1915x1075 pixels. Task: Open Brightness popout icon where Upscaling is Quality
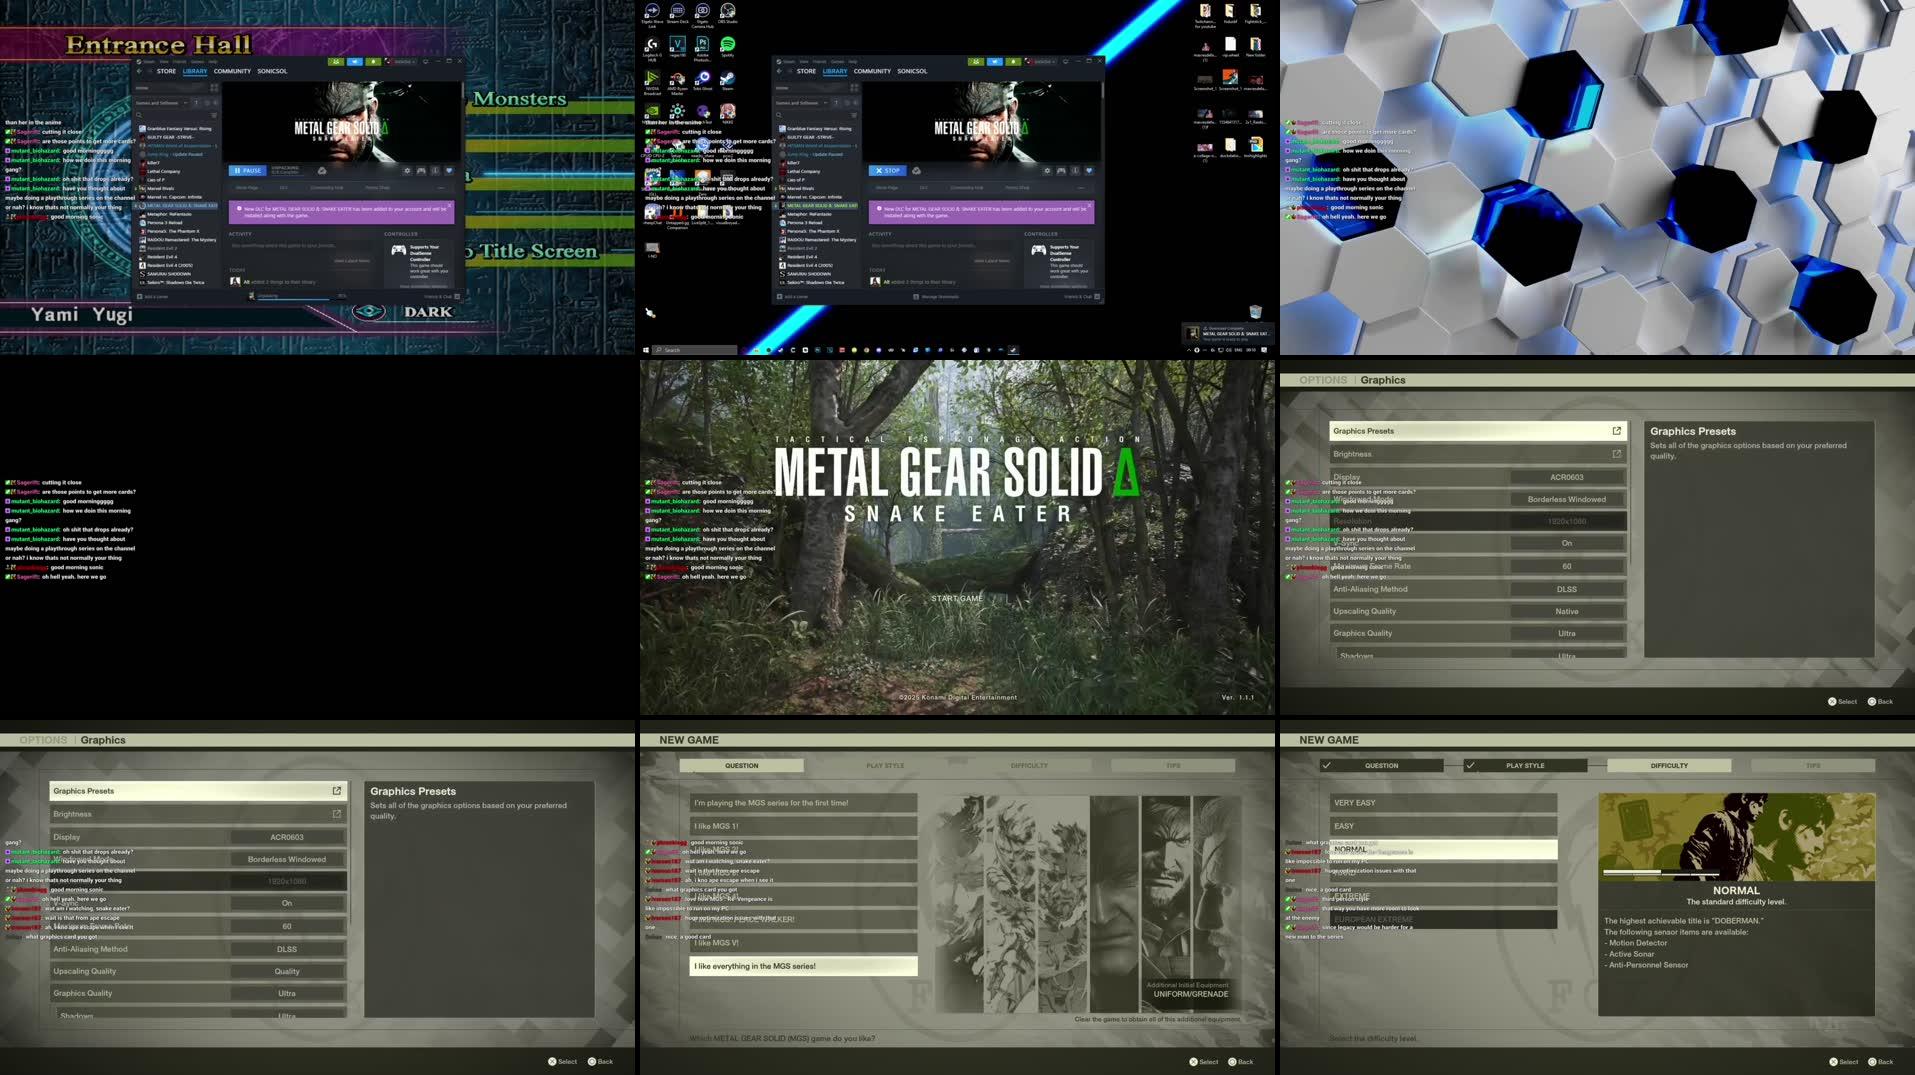point(337,814)
